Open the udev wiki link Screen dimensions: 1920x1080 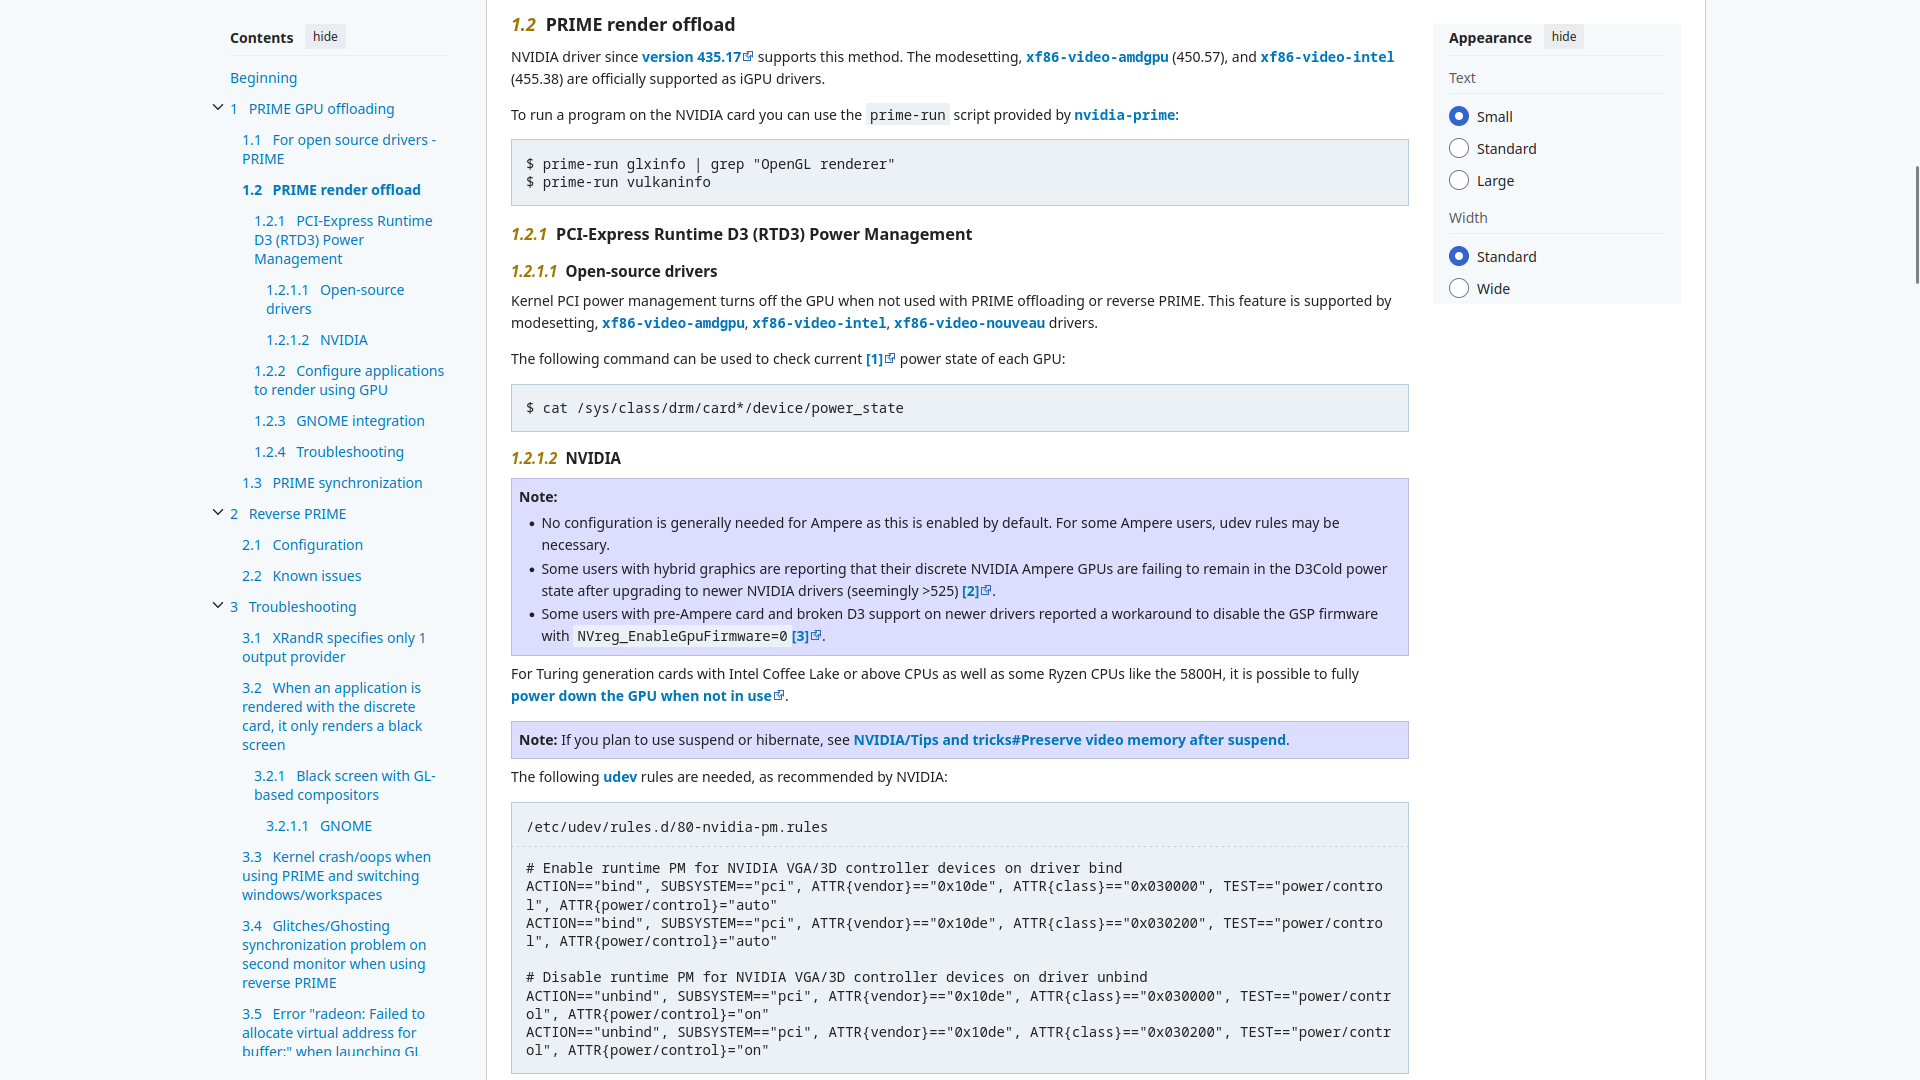(x=620, y=777)
